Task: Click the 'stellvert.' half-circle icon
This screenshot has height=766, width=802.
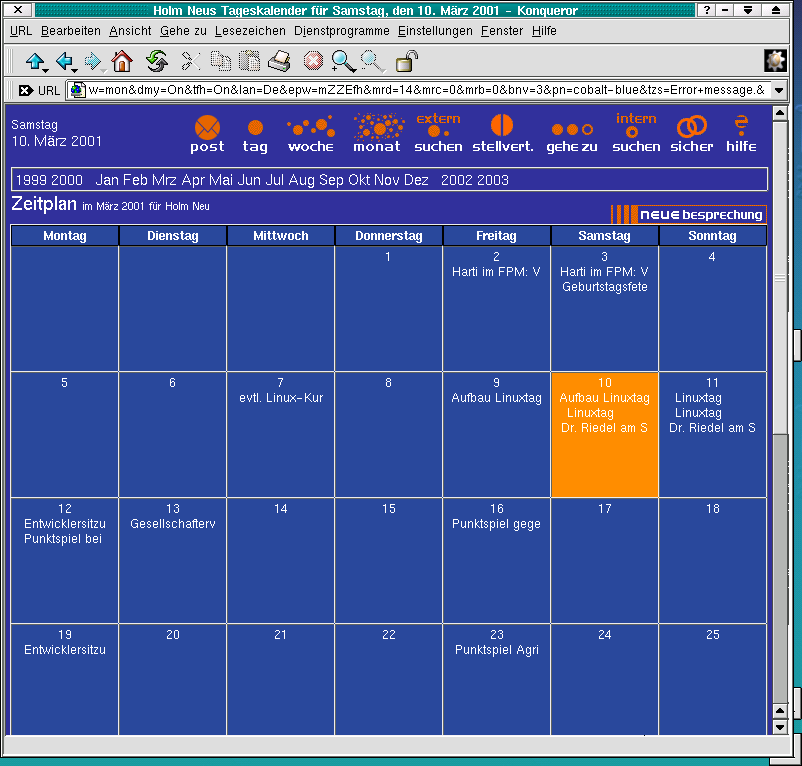Action: pos(502,127)
